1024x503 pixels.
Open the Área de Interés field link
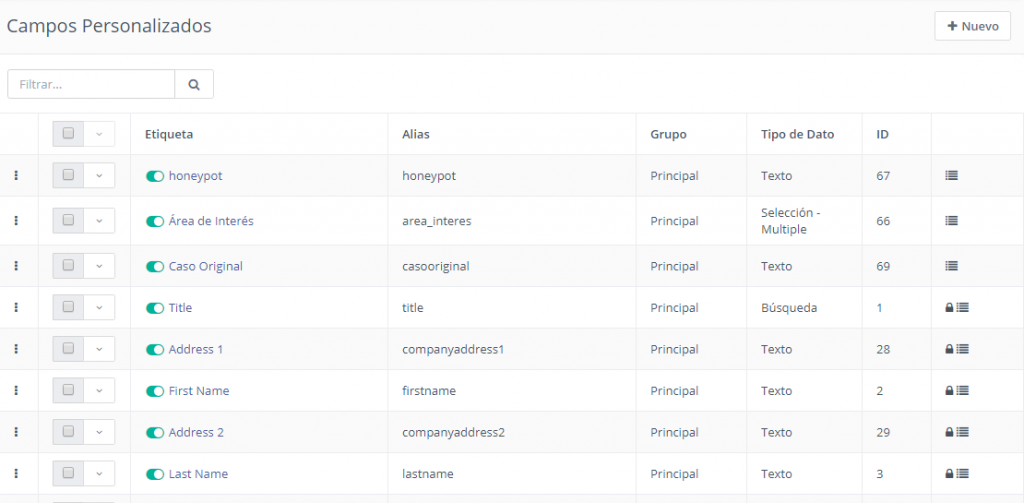click(211, 221)
